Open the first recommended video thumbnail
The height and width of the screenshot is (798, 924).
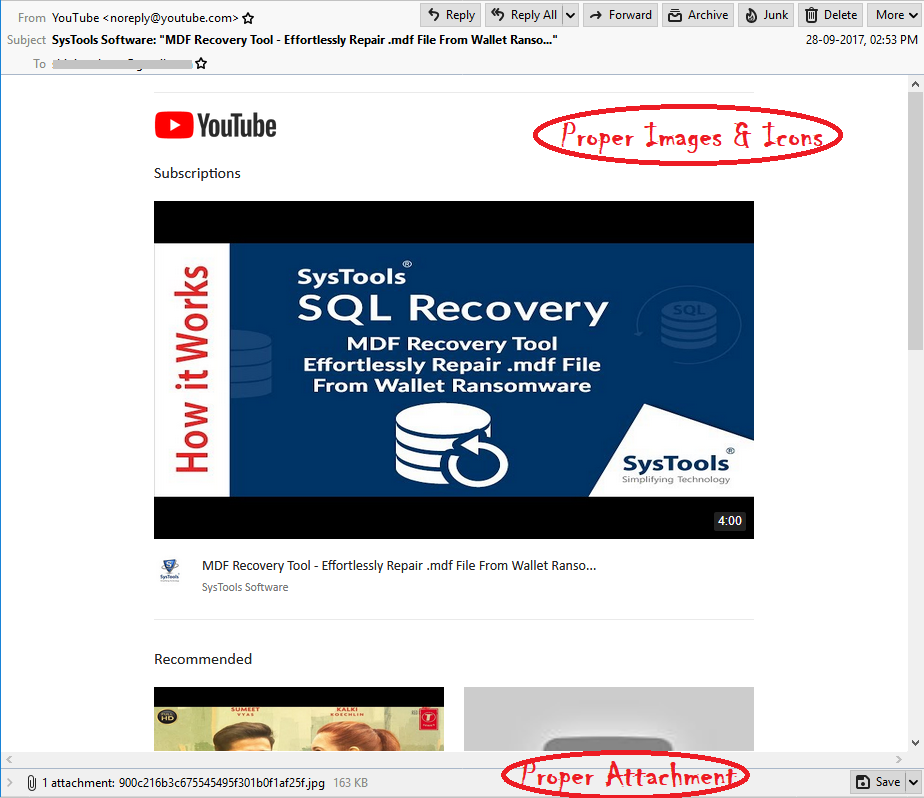pyautogui.click(x=299, y=718)
